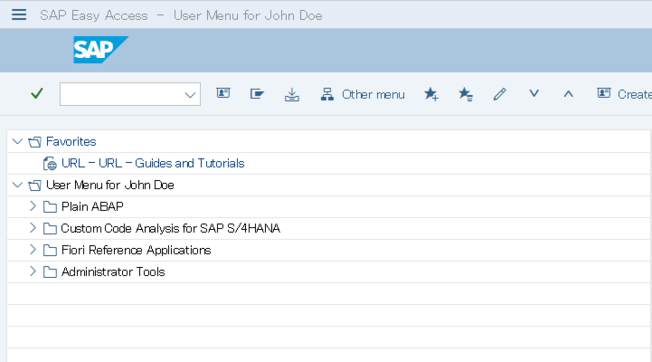Click the Add to Favorites star icon

(431, 94)
